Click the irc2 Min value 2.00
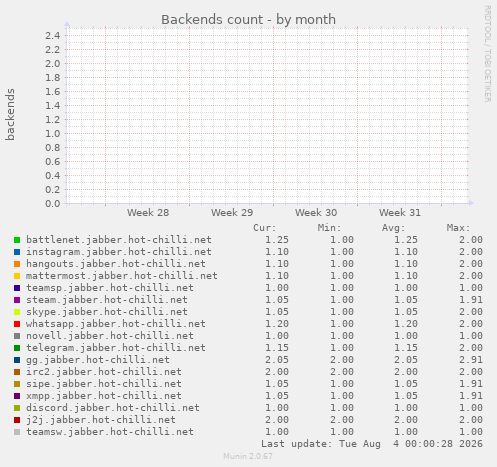Viewport: 497px width, 467px height. [342, 372]
